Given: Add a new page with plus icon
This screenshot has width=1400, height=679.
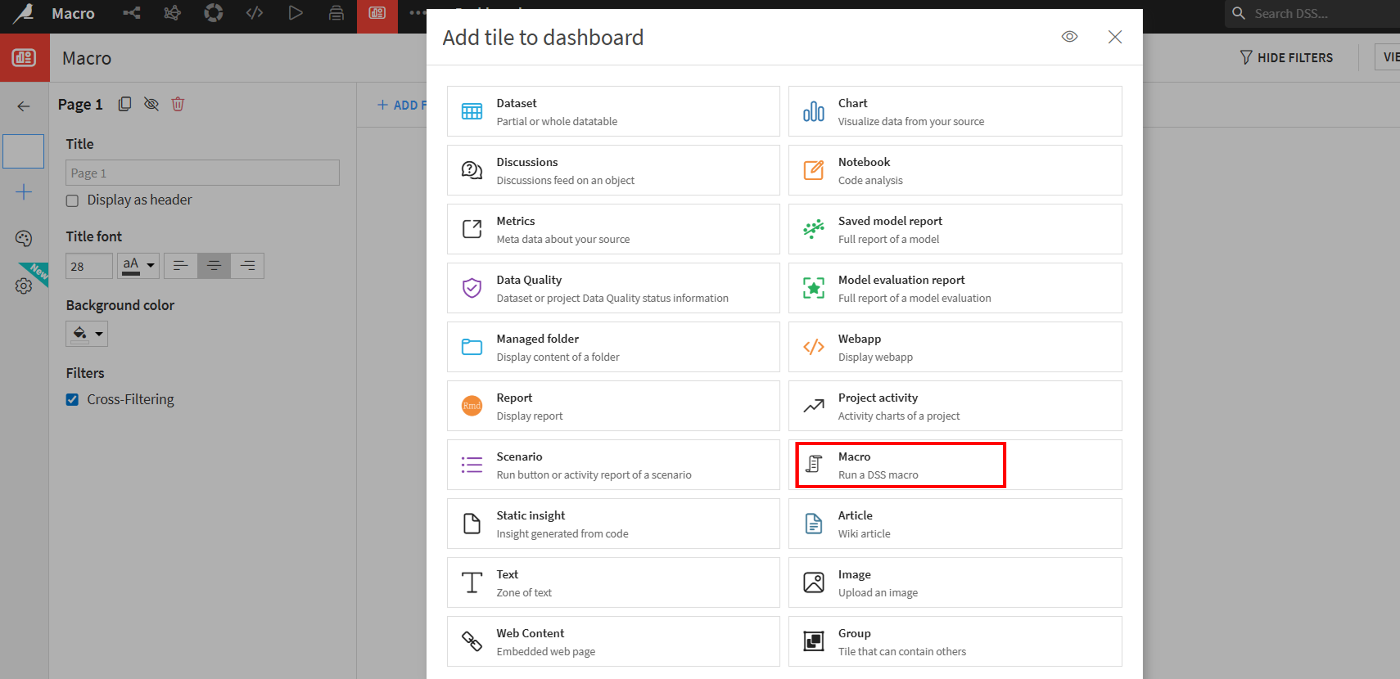Looking at the screenshot, I should click(24, 192).
